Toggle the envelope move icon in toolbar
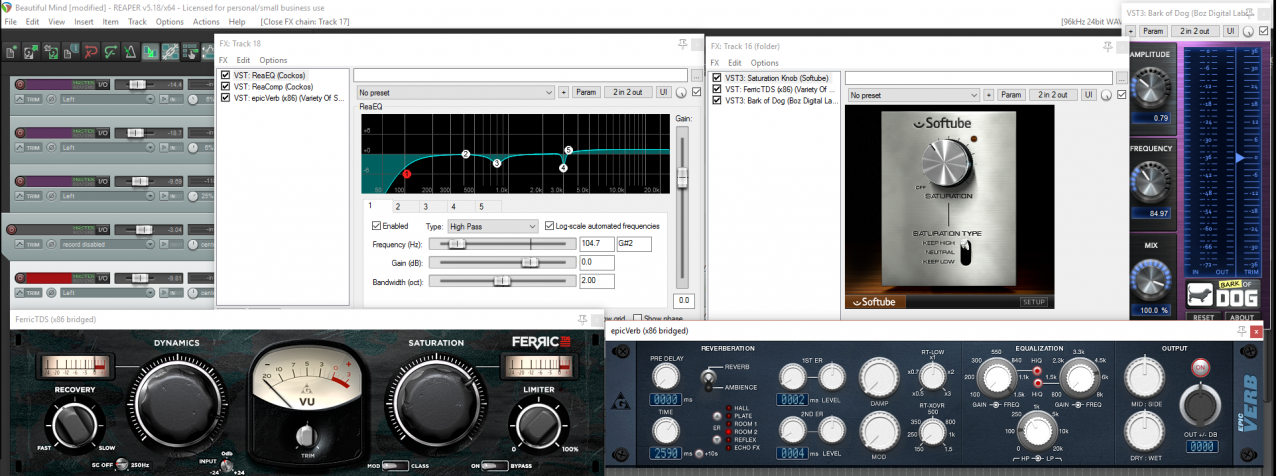The width and height of the screenshot is (1280, 476). point(210,51)
